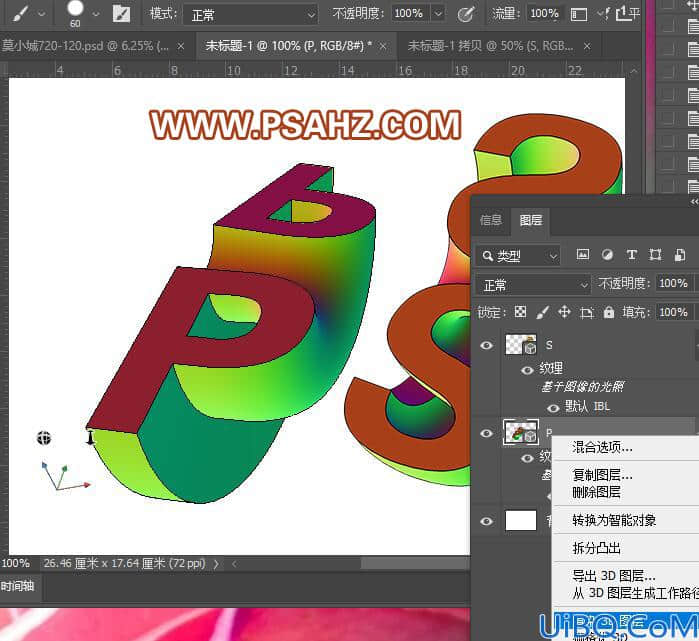699x641 pixels.
Task: Click document size info 26.46 厘米 x 17.64 厘米
Action: click(124, 563)
